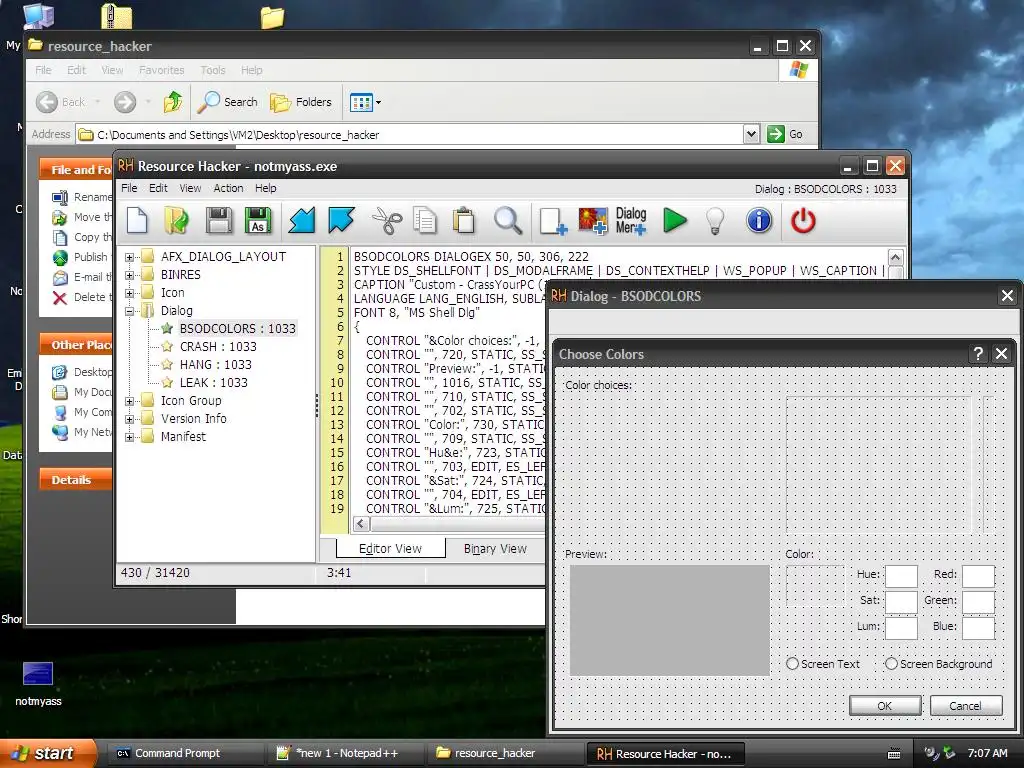This screenshot has width=1024, height=768.
Task: Click the Hue input field
Action: pyautogui.click(x=901, y=576)
